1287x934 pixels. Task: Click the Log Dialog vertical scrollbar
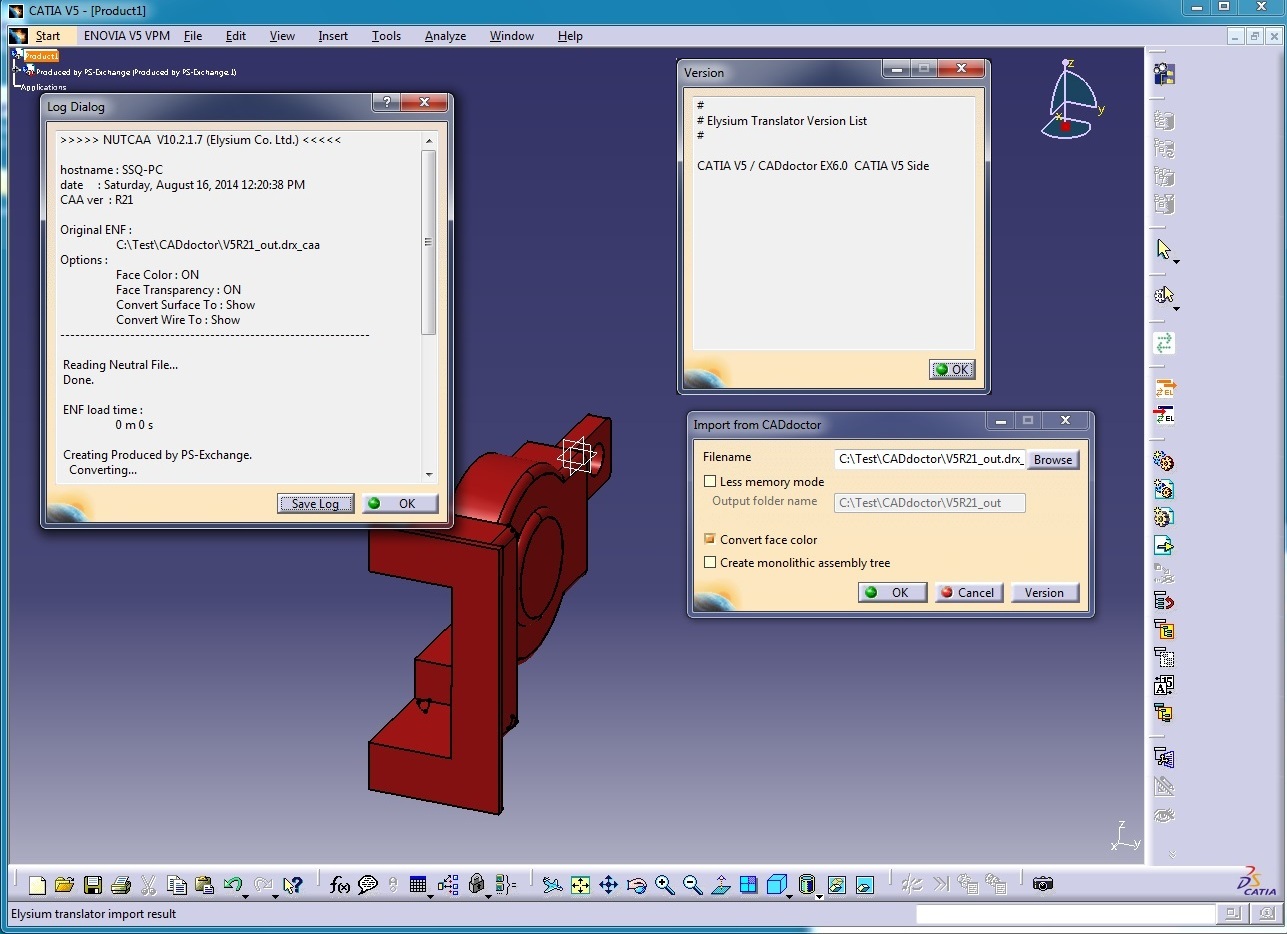point(429,243)
